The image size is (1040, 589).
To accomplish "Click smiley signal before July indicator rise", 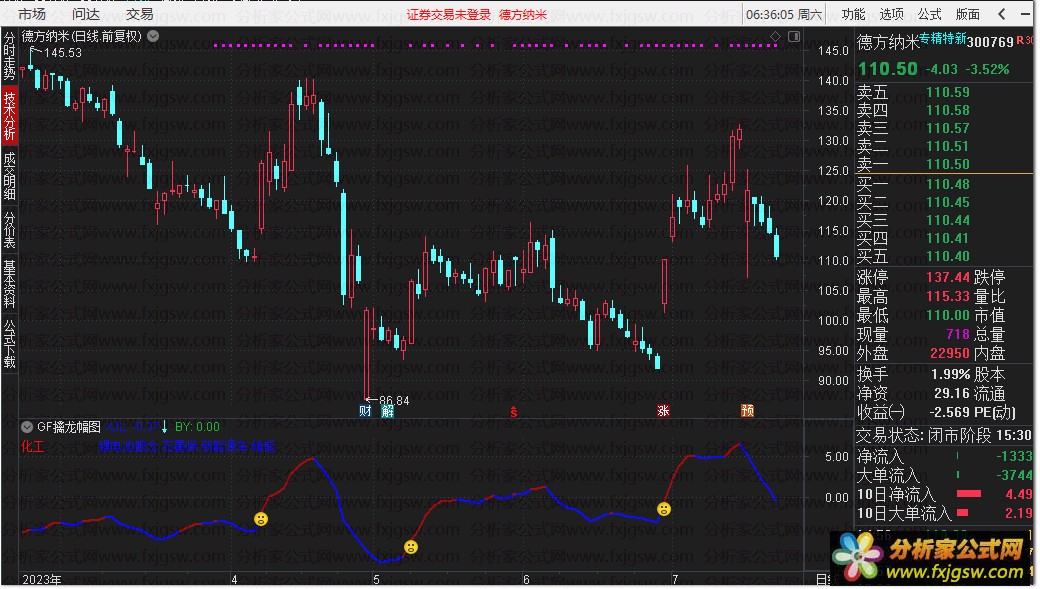I will (664, 509).
